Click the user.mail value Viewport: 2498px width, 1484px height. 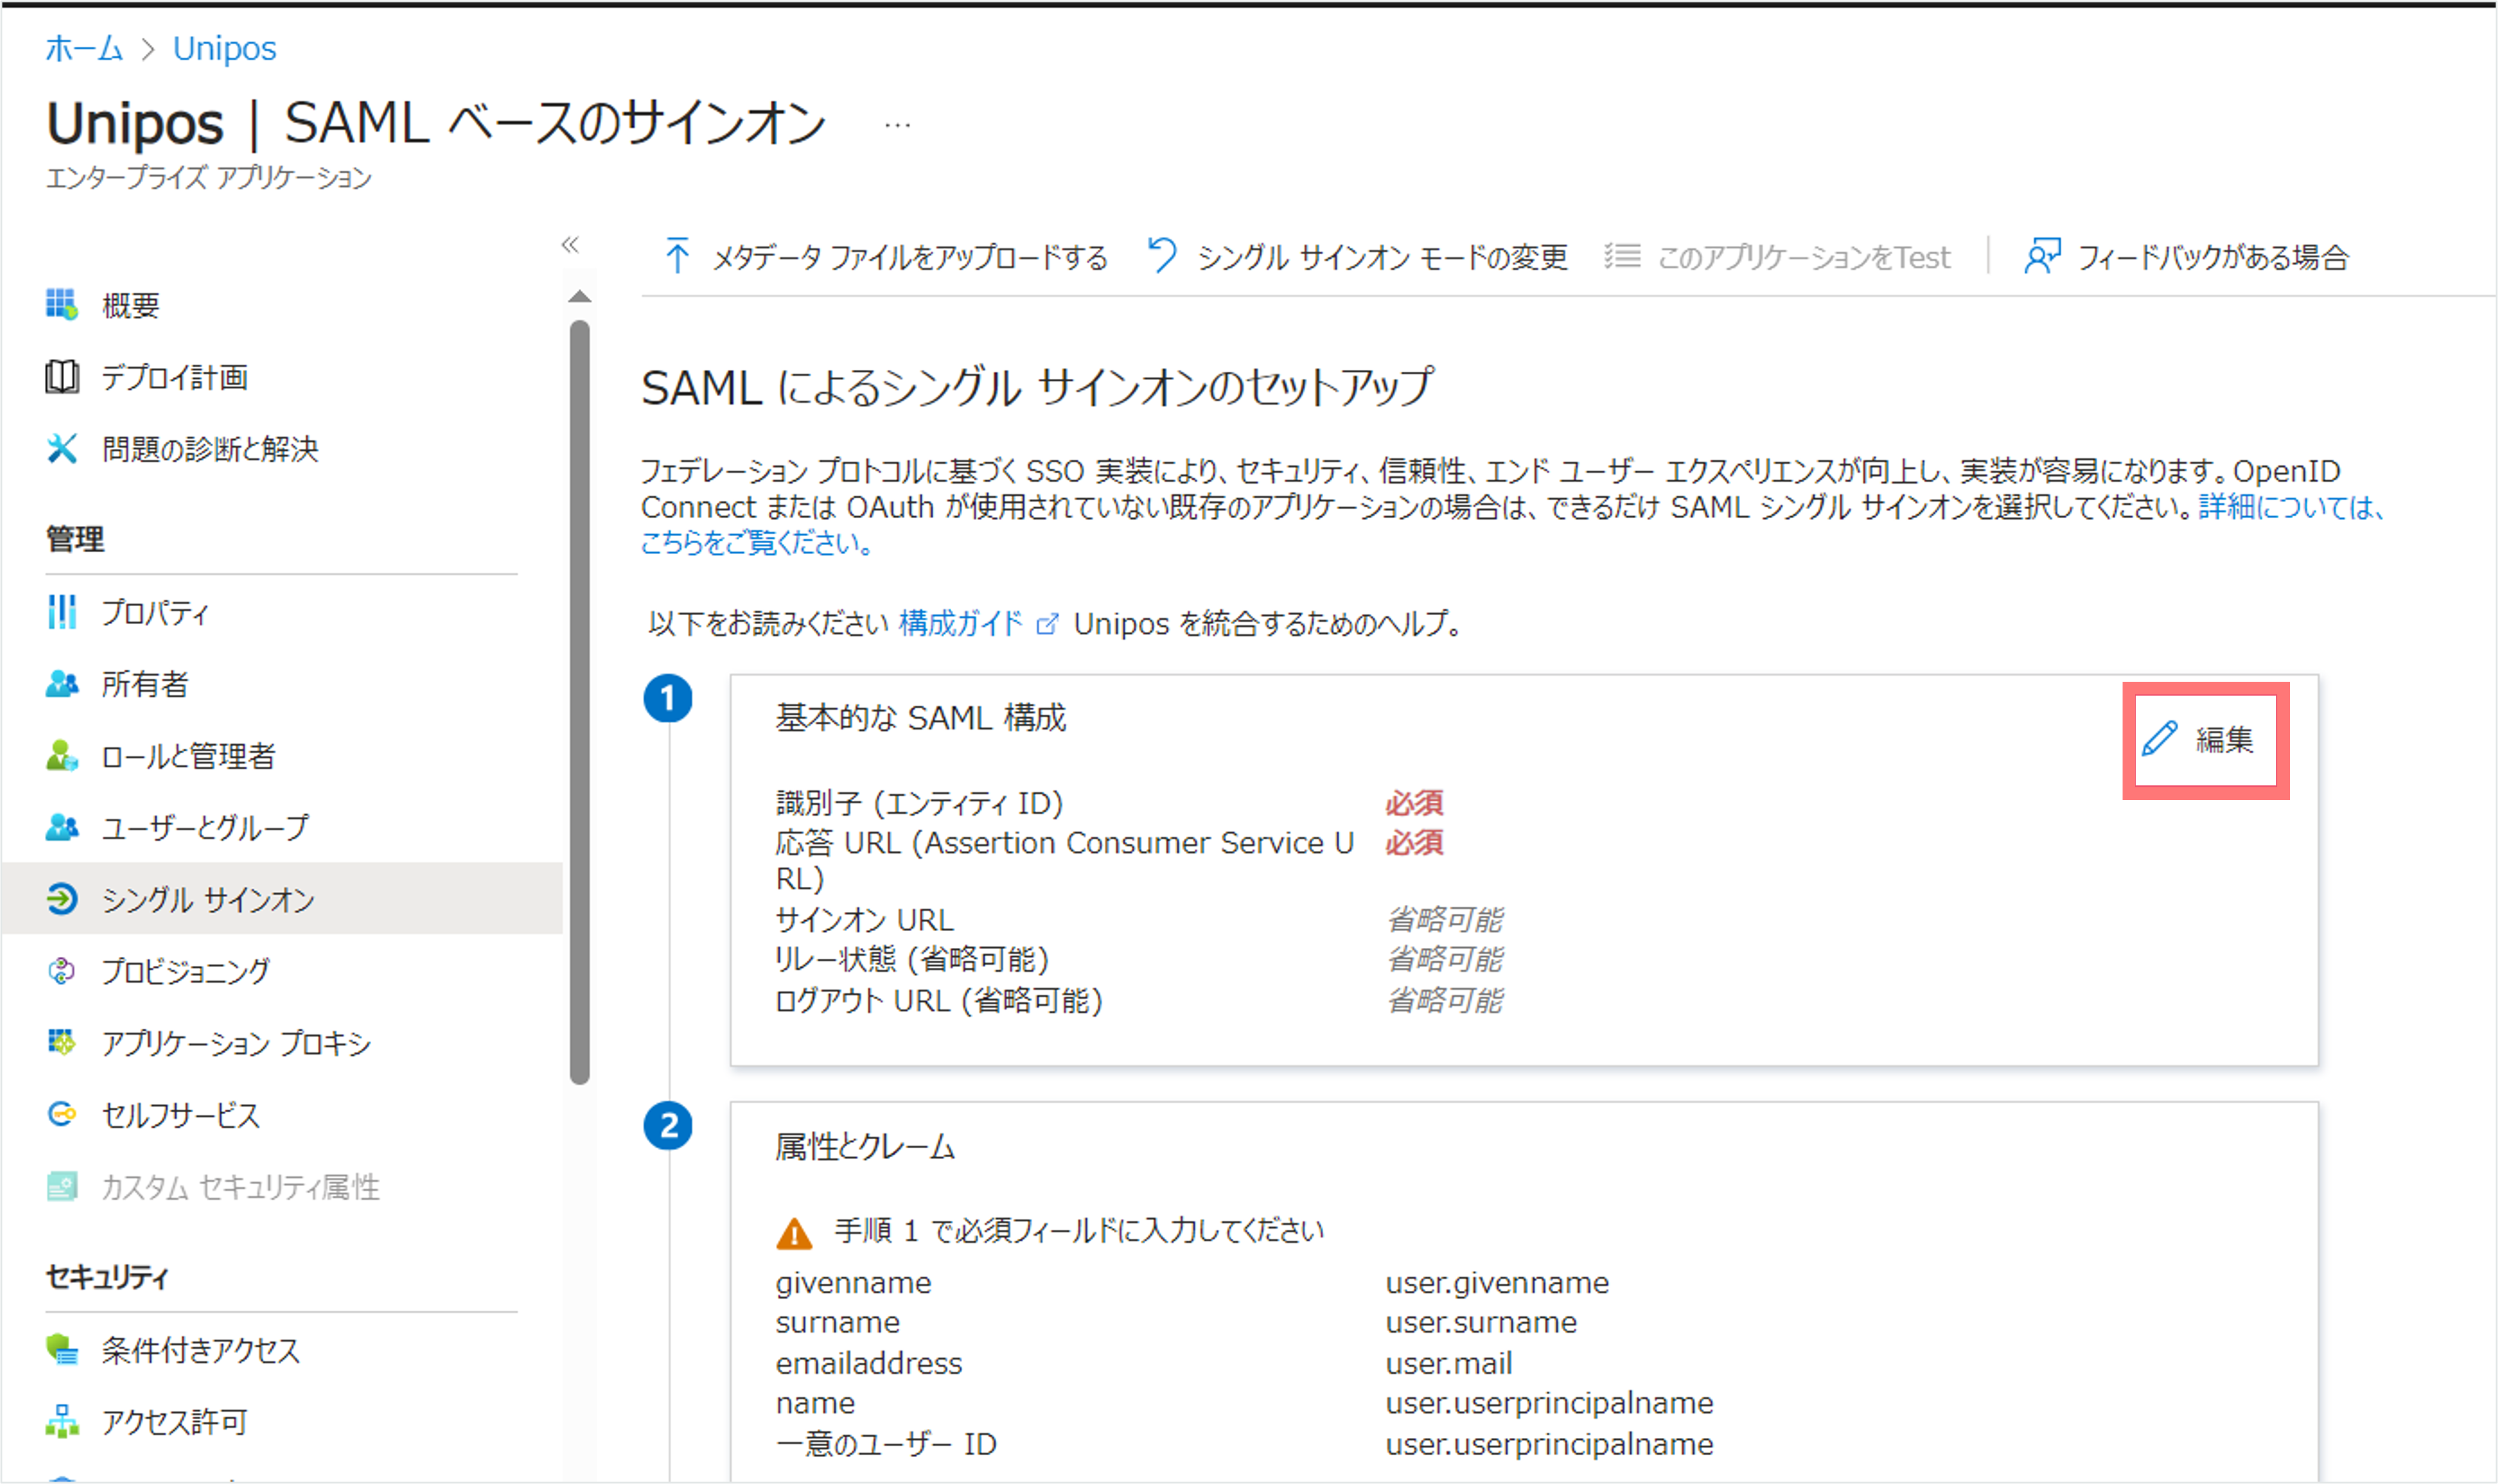[x=1449, y=1364]
